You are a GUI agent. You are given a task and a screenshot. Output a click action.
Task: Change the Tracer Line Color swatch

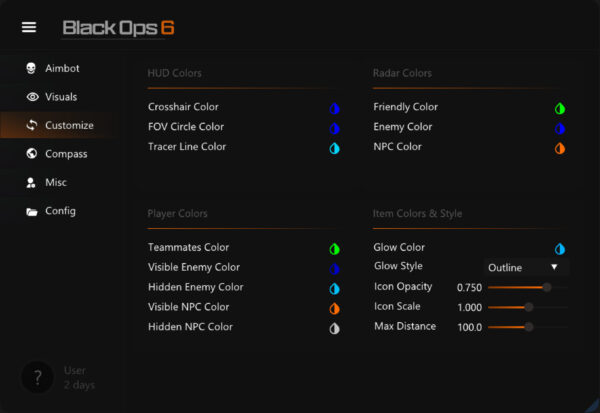[x=335, y=148]
